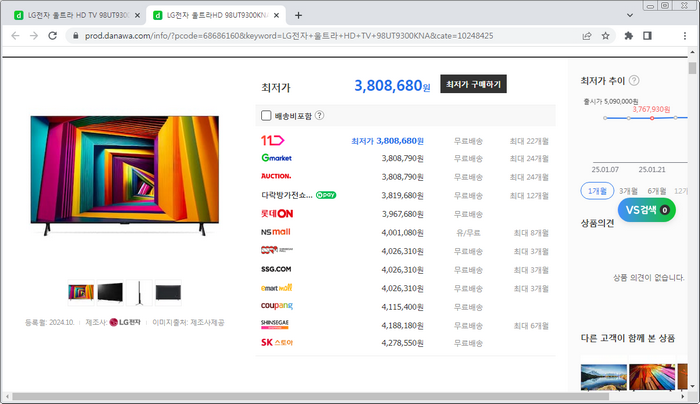This screenshot has height=404, width=700.
Task: Click the 최대 24개월 text in Gmarket row
Action: [x=529, y=158]
